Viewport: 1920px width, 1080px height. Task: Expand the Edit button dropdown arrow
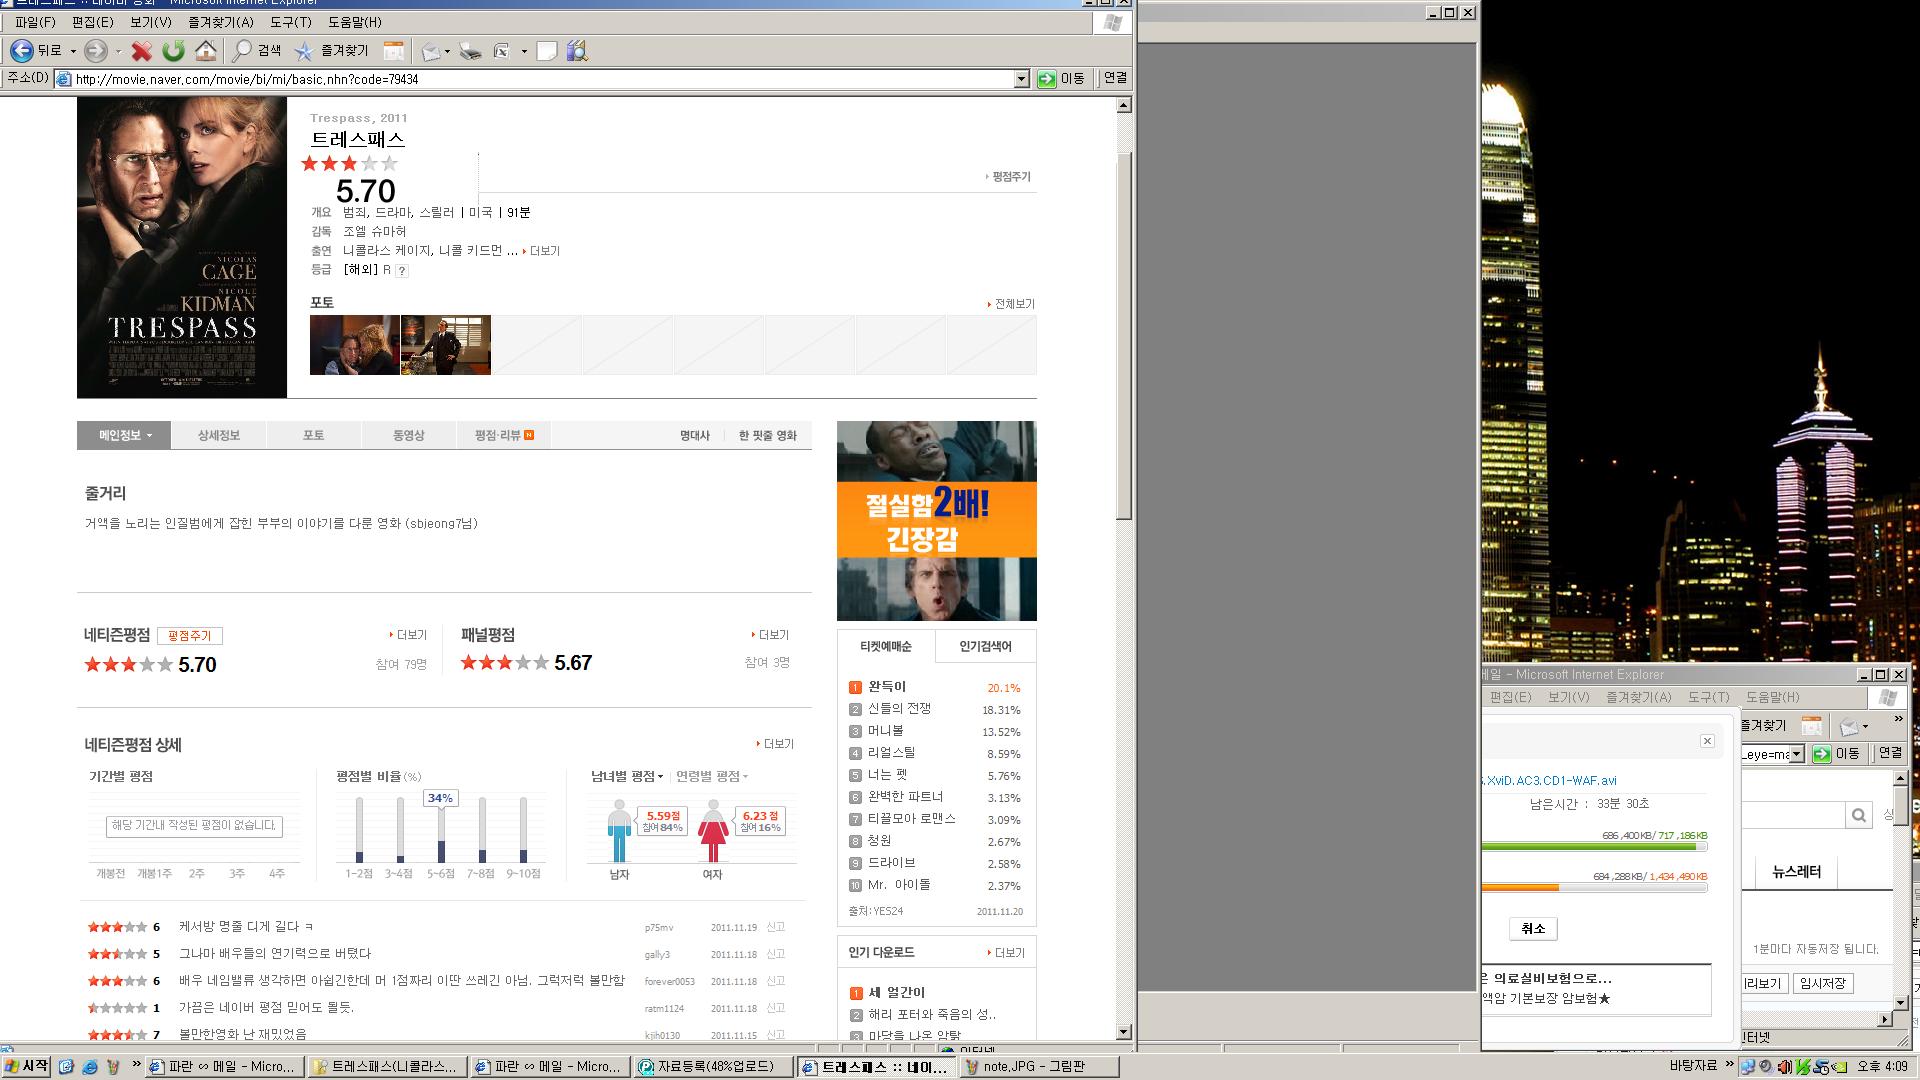pos(524,51)
